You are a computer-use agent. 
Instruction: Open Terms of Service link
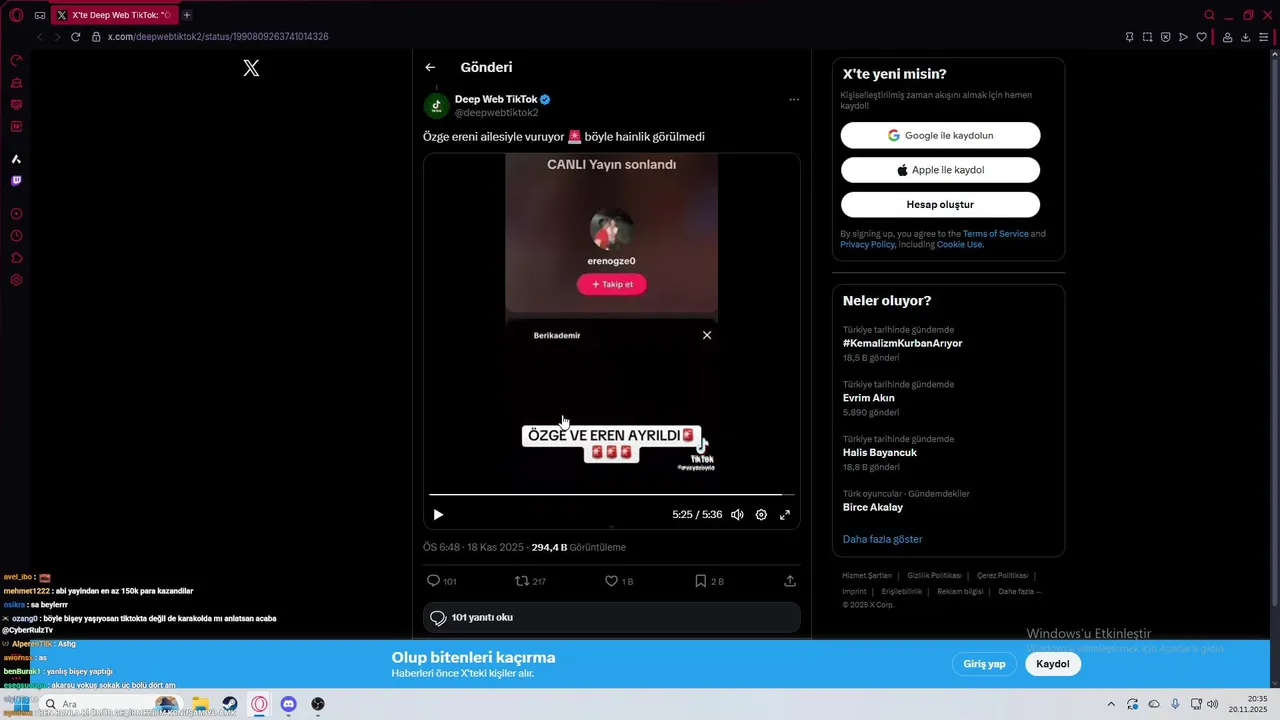coord(995,234)
